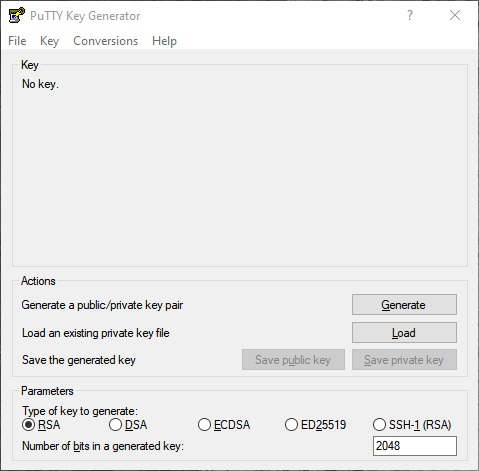Click the 'Actions' group heading
This screenshot has height=471, width=479.
click(38, 281)
